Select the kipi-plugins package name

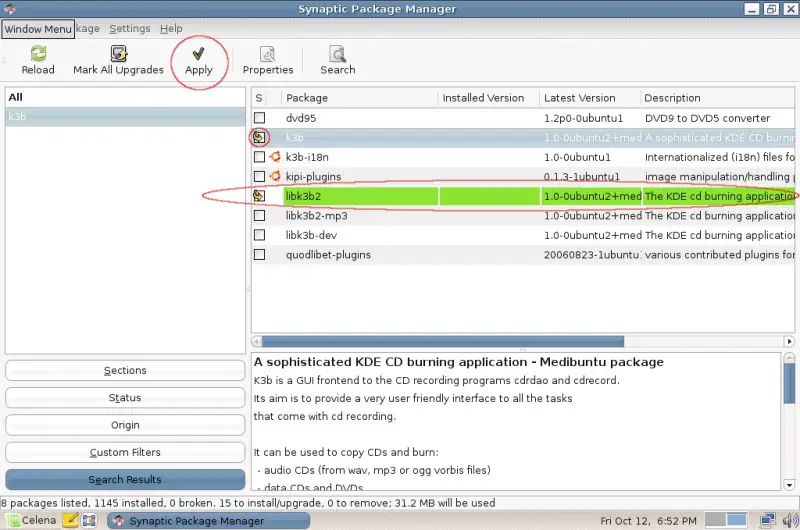tap(313, 176)
